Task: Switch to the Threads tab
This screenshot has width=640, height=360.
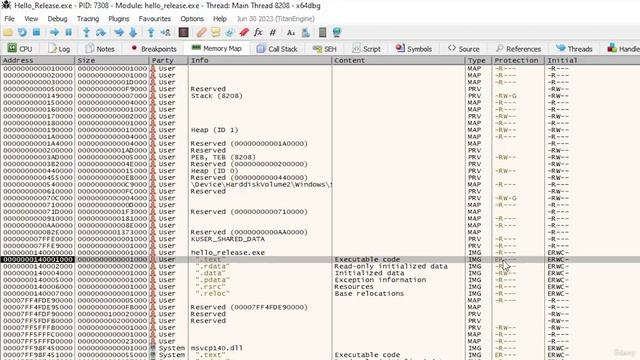Action: 574,49
